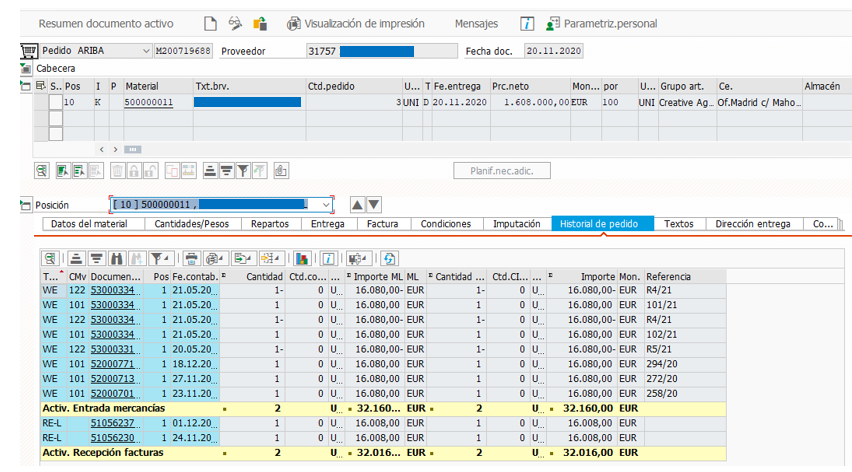
Task: Open the export dropdown in history toolbar
Action: coord(243,259)
